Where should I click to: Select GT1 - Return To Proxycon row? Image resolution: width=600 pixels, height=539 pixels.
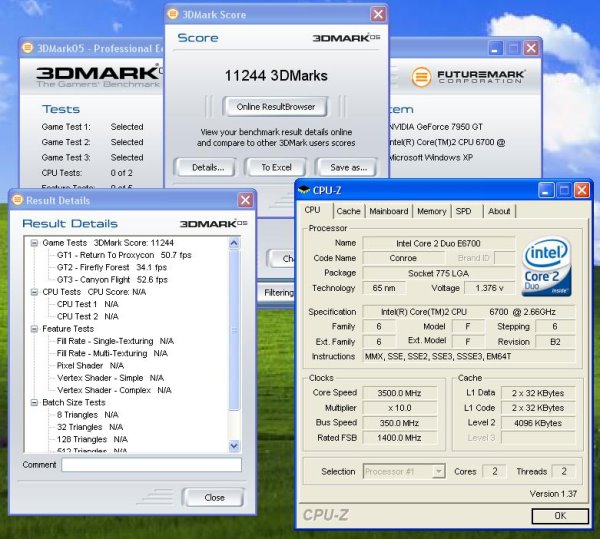(124, 255)
